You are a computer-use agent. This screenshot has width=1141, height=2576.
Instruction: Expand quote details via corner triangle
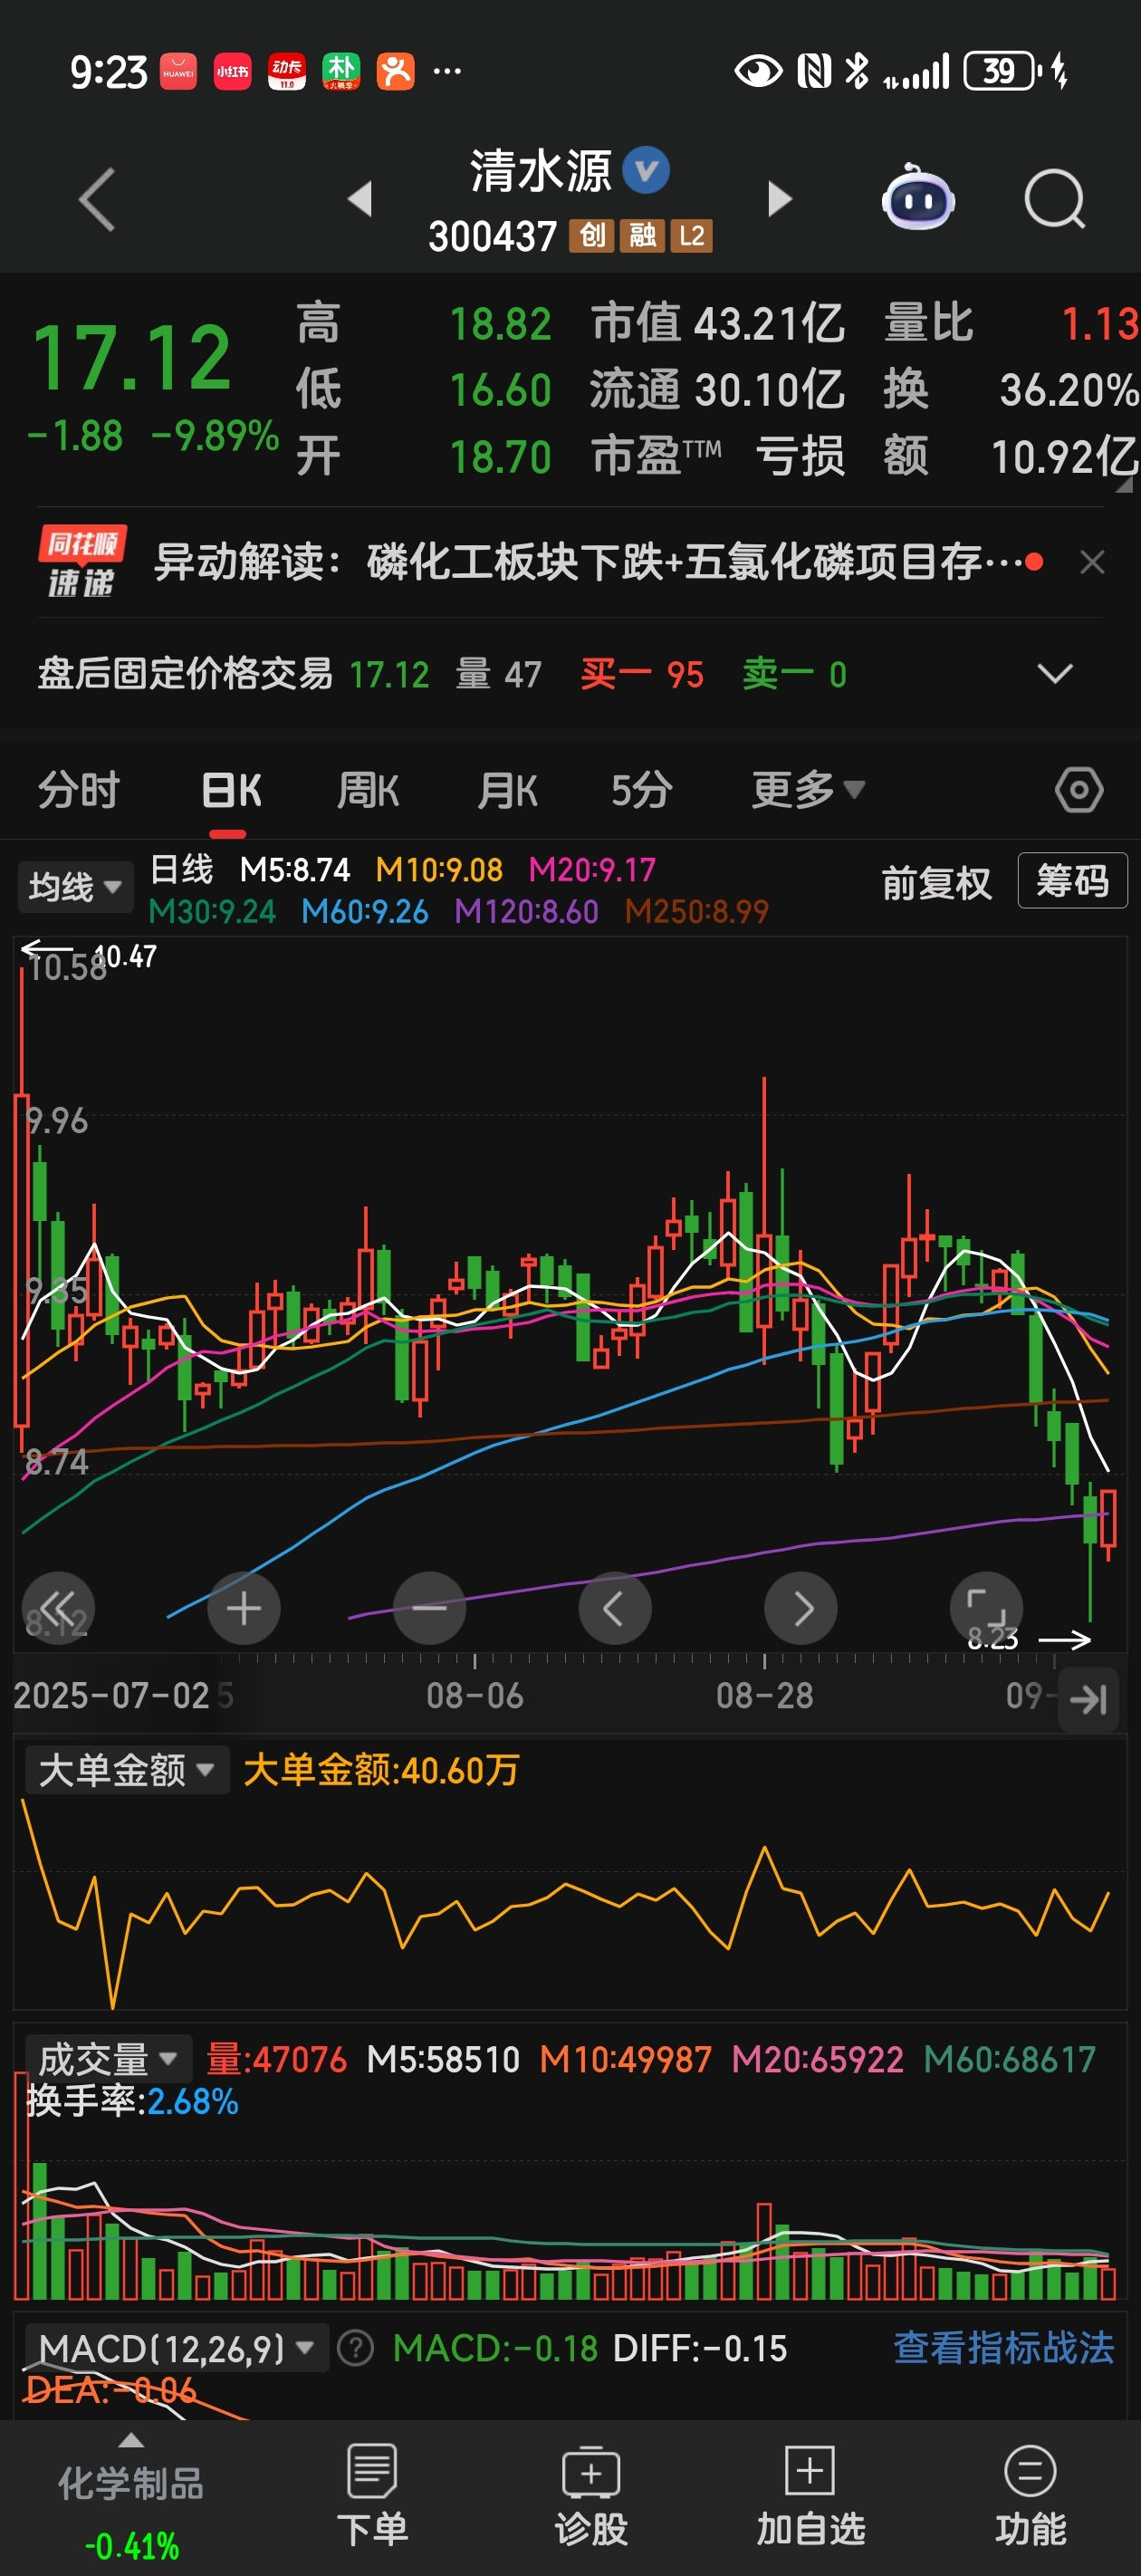tap(1124, 485)
